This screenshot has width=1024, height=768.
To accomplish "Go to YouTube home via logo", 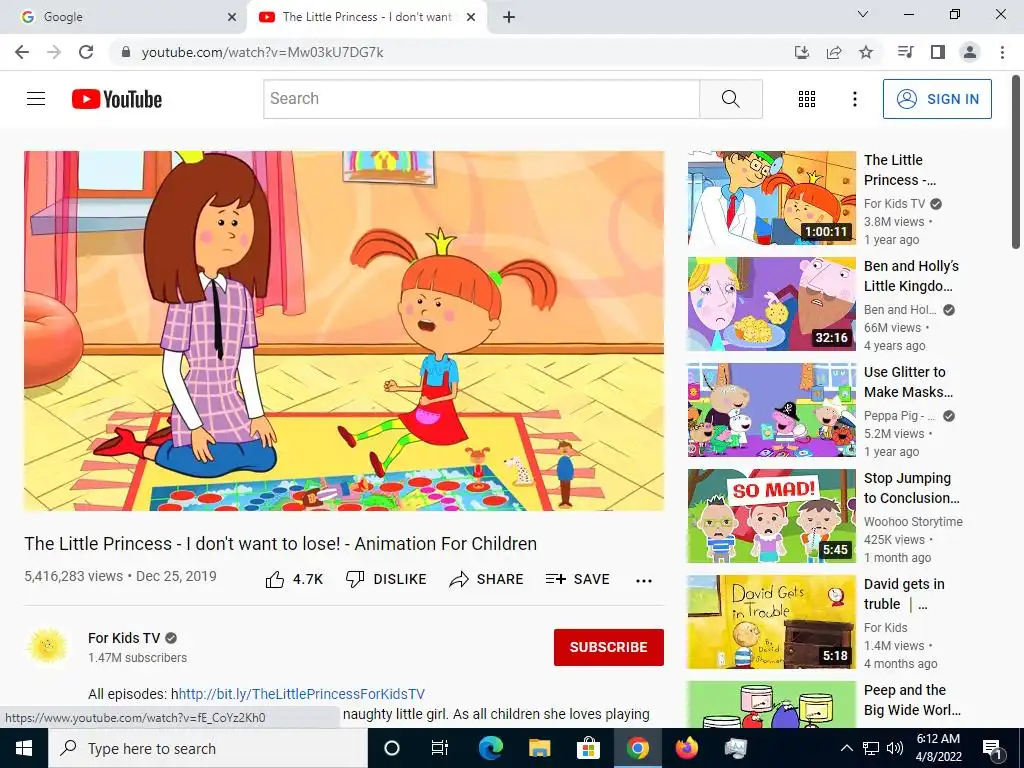I will (x=117, y=99).
